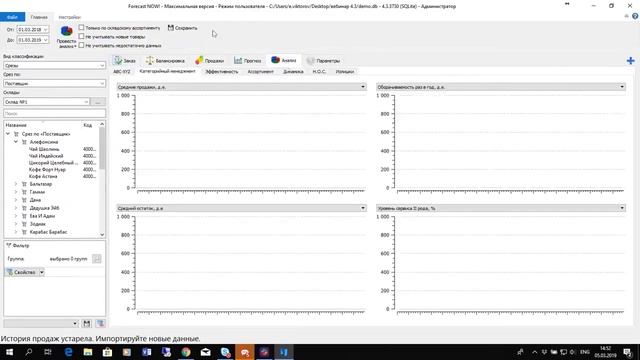Click the search input field
The image size is (640, 360).
54,113
